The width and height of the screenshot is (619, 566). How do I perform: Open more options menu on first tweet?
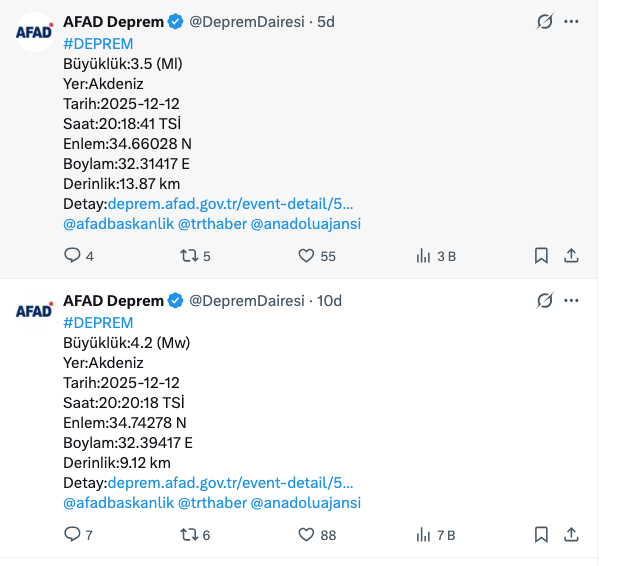(571, 22)
